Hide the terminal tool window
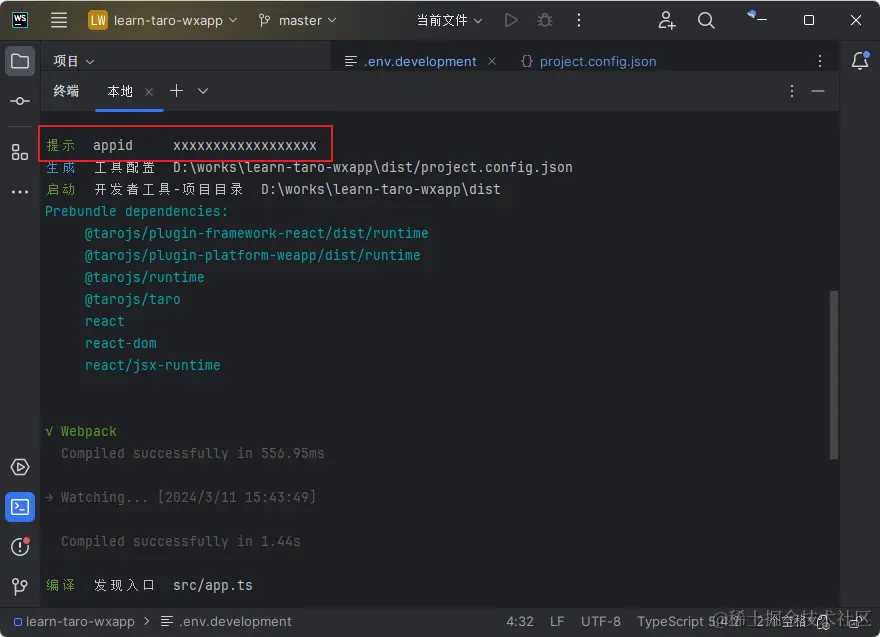Viewport: 880px width, 637px height. click(818, 91)
